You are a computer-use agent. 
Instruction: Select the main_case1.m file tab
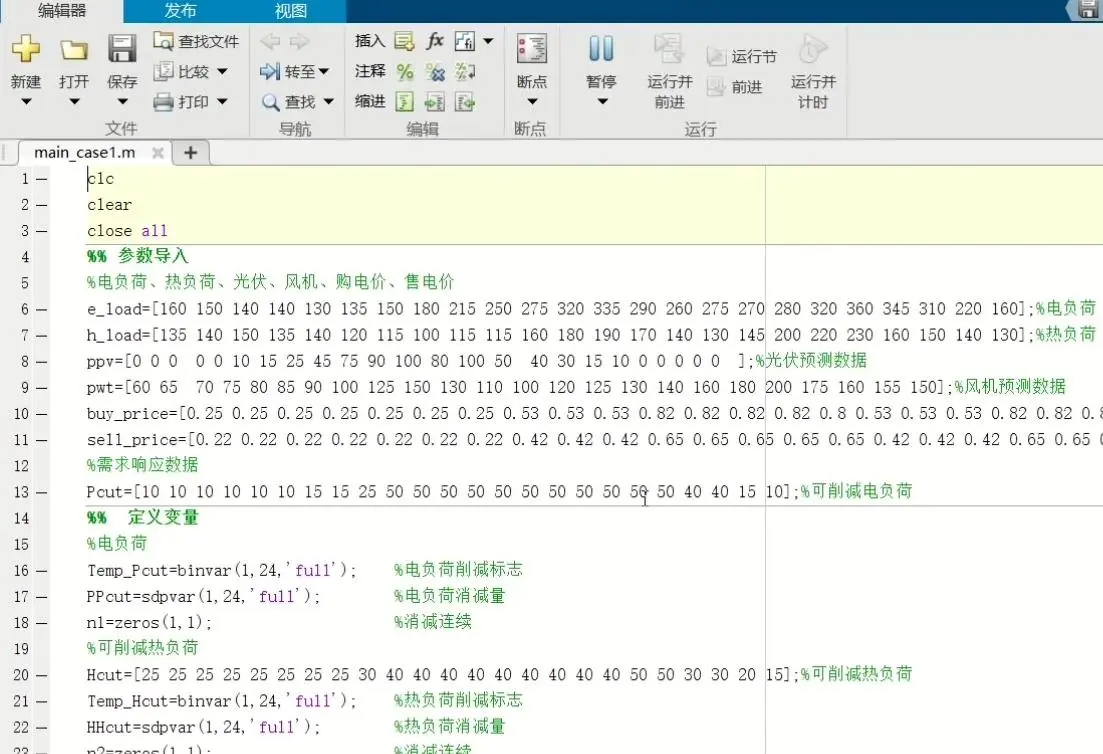click(84, 153)
